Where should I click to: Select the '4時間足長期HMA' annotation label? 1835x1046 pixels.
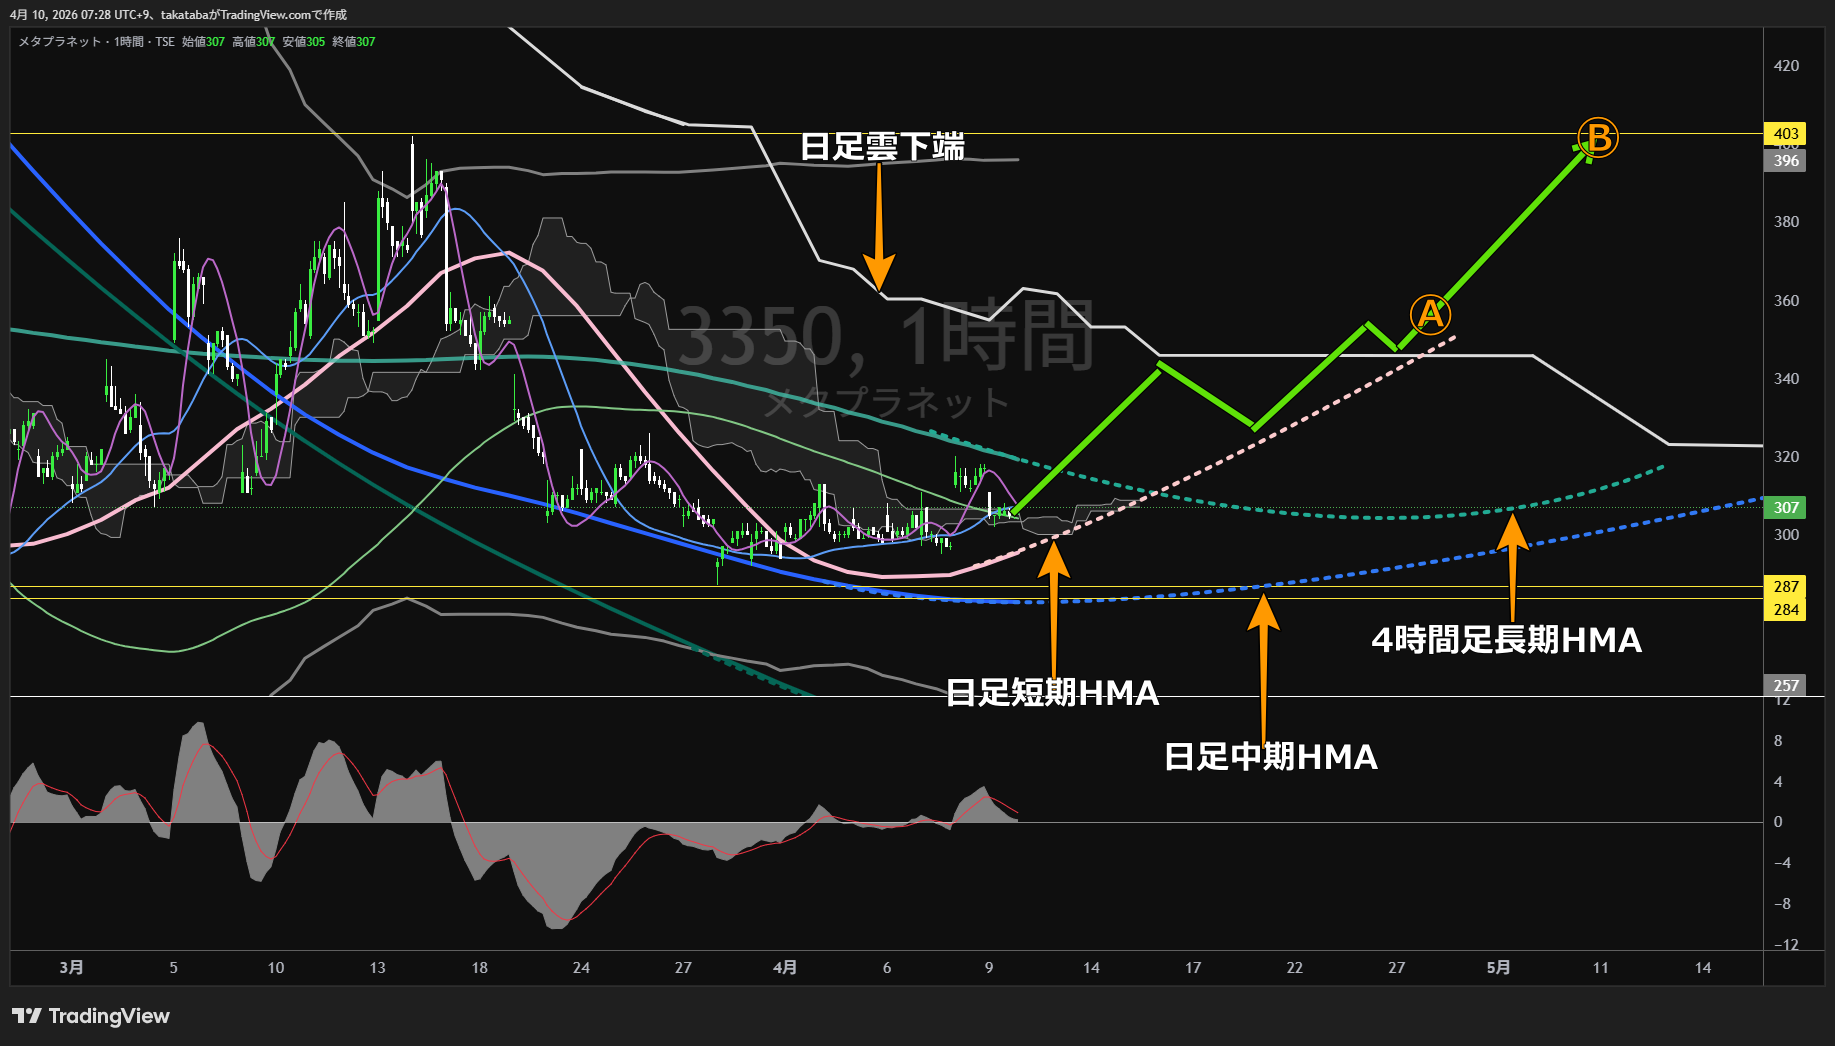1506,640
